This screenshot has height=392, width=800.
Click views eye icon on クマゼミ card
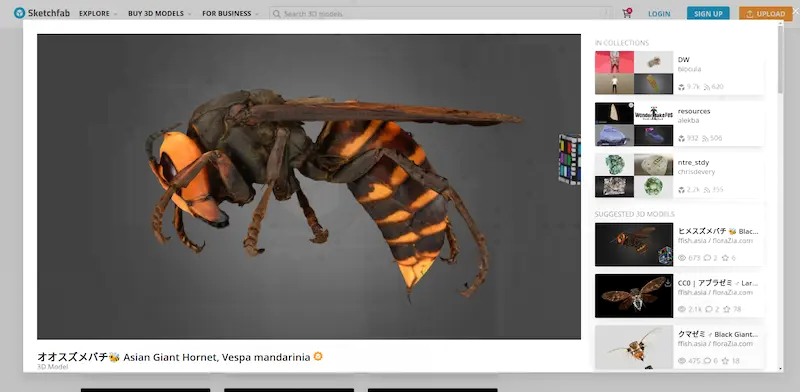[x=682, y=361]
